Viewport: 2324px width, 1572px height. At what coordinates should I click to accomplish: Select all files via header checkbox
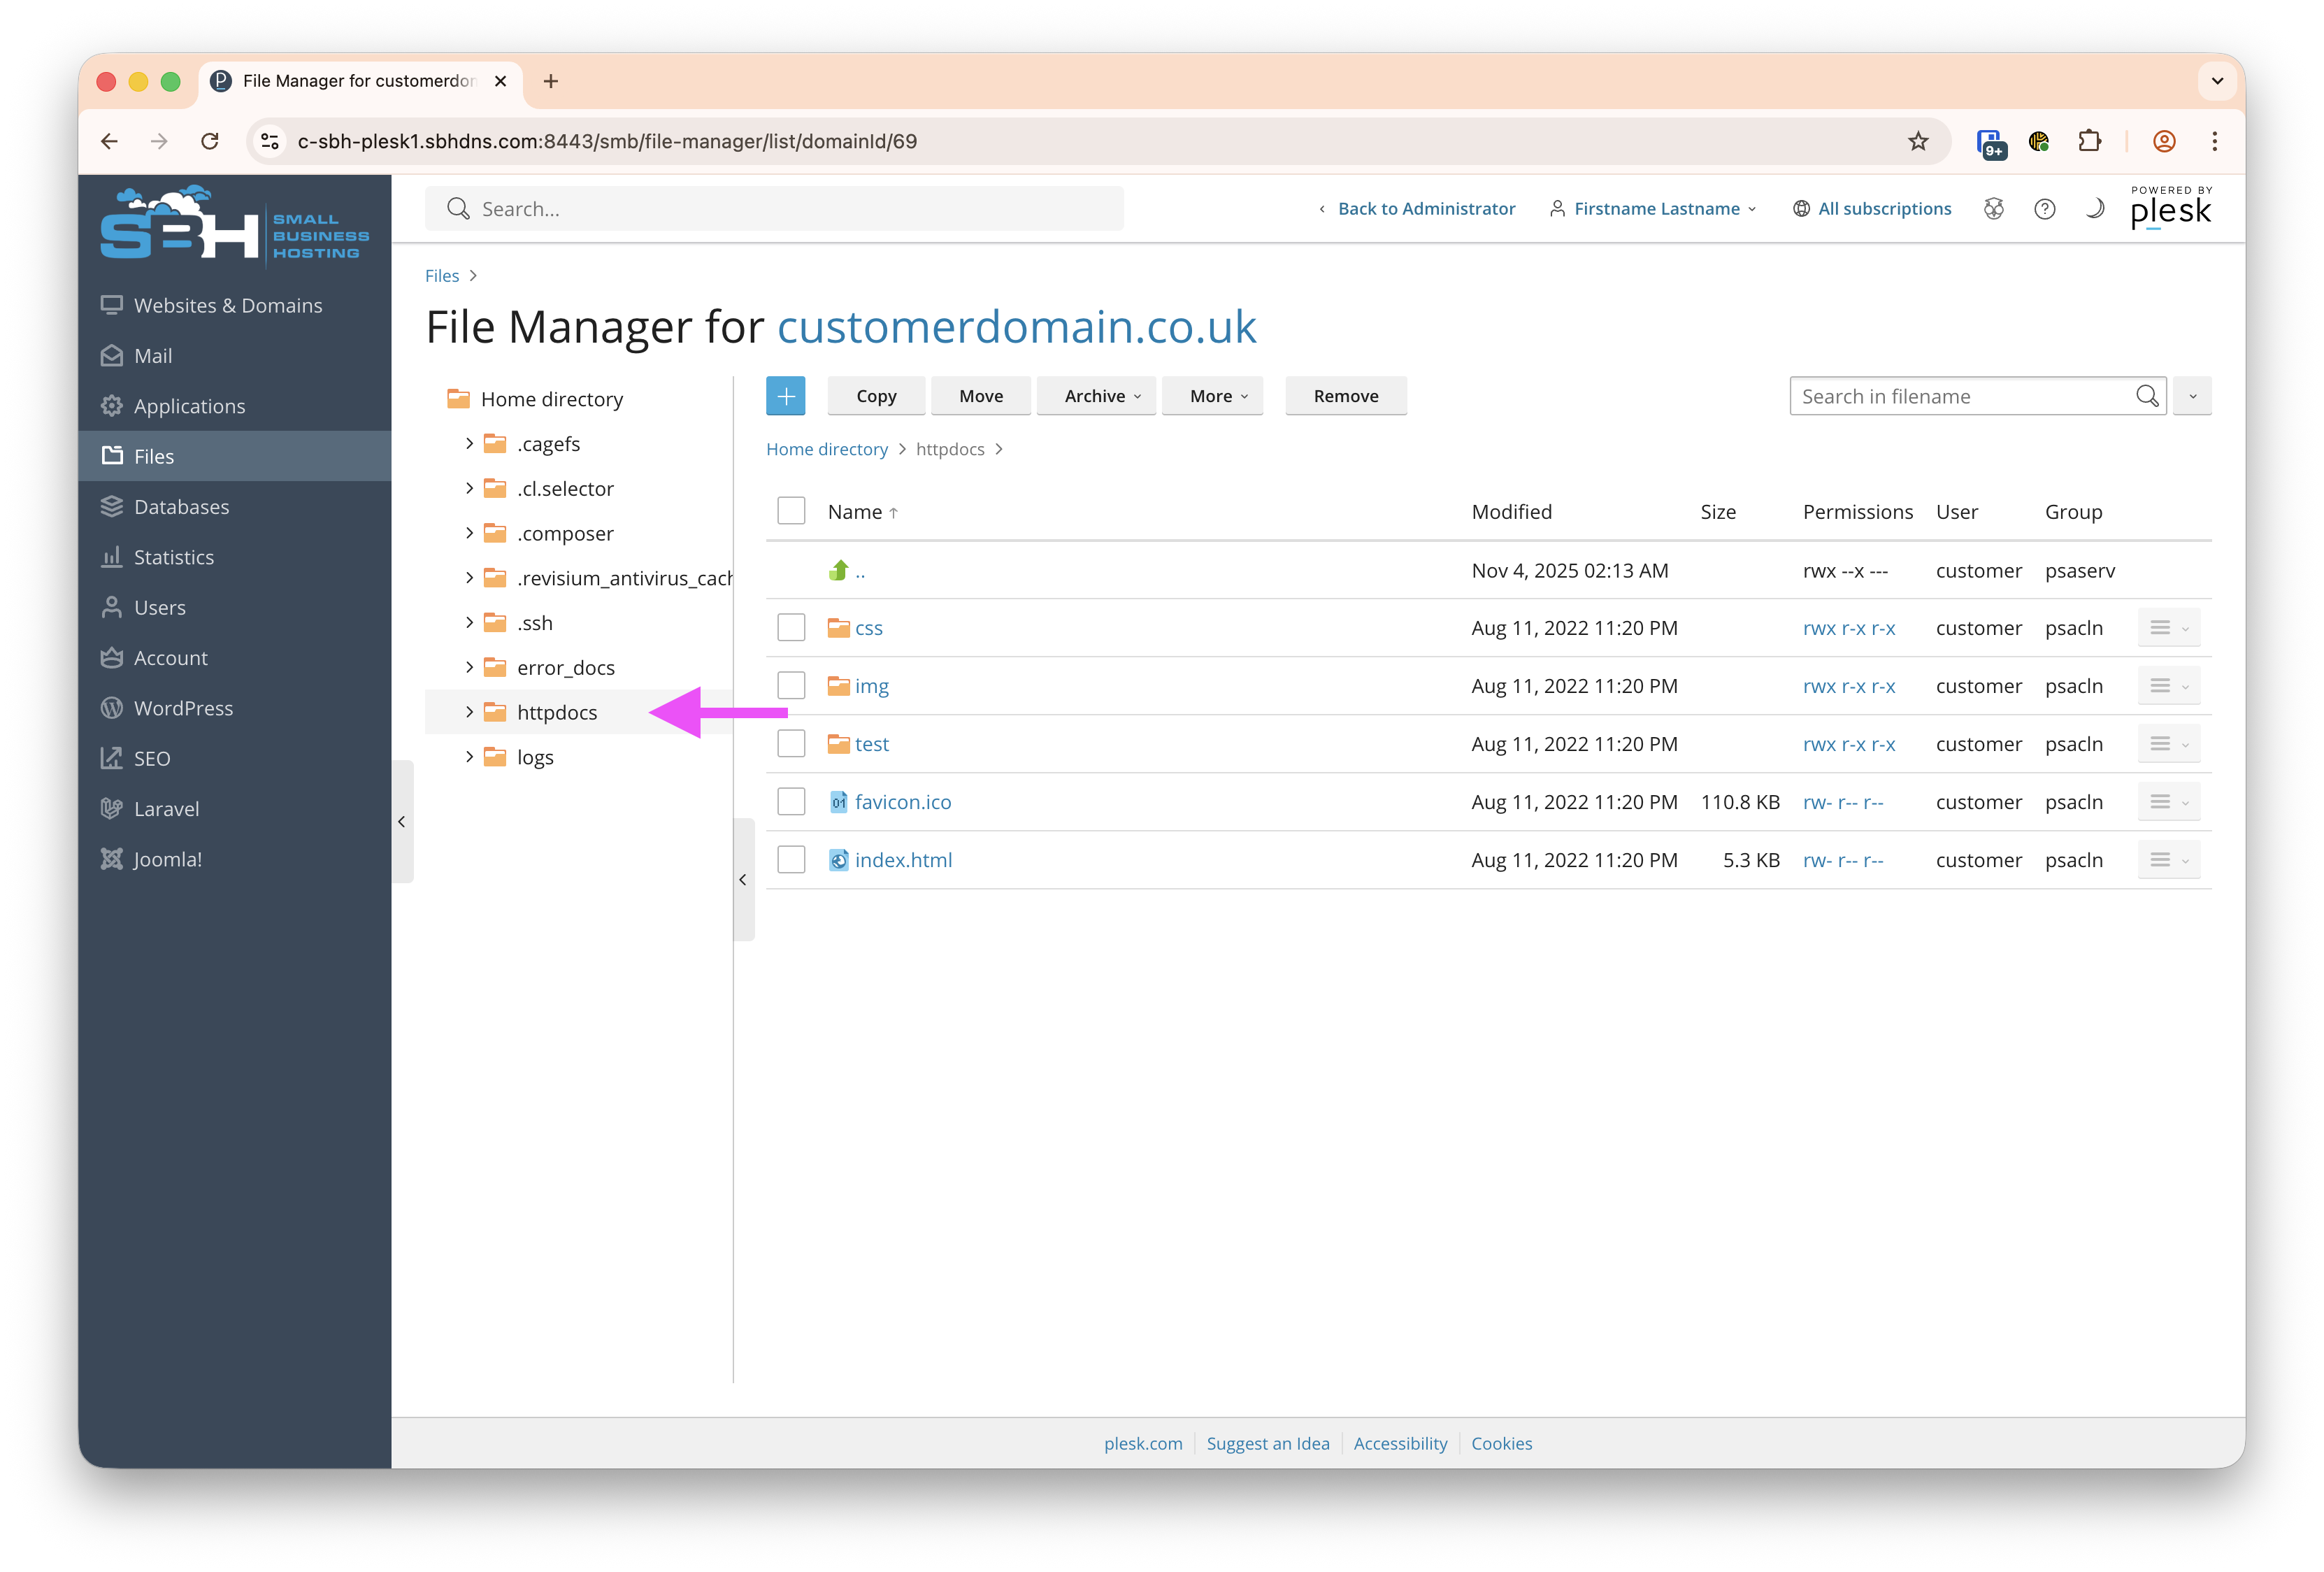[x=790, y=510]
